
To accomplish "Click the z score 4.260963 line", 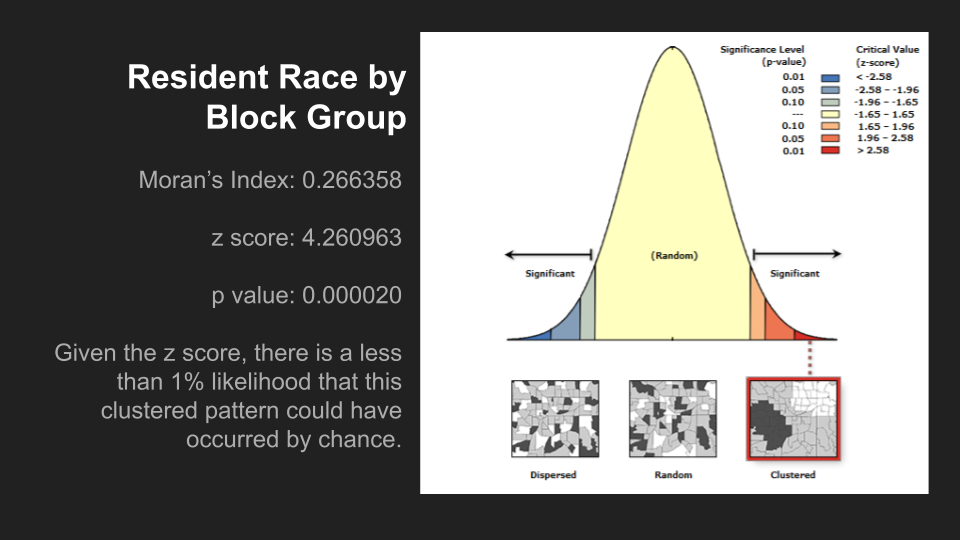I will (306, 238).
